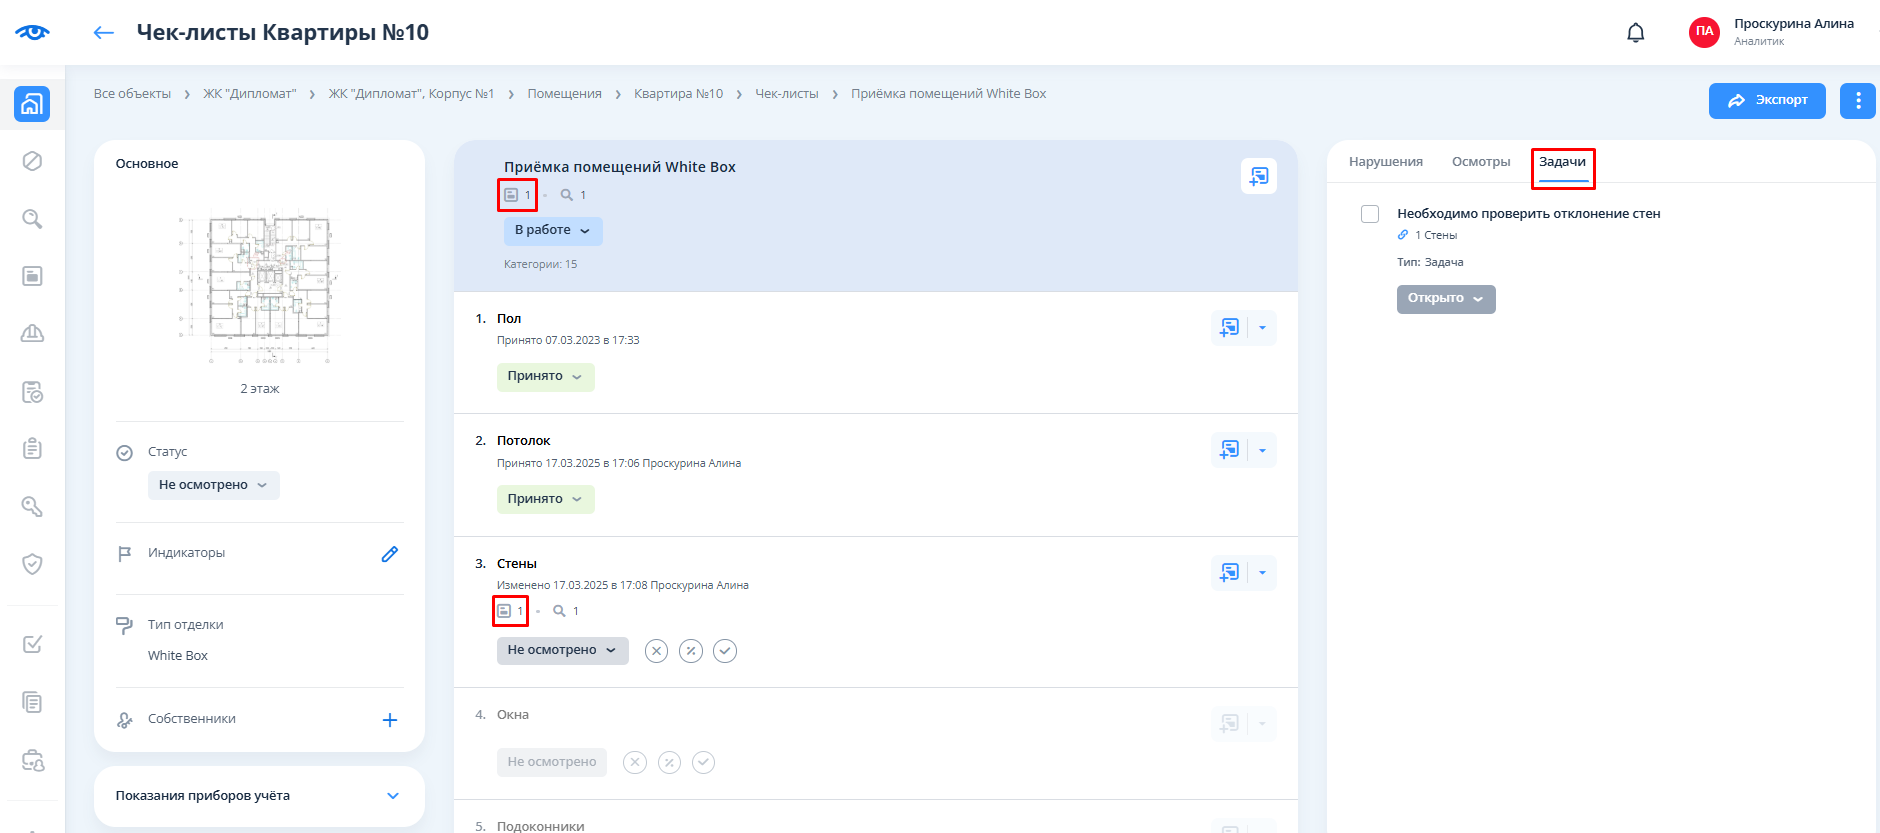Click the notification bell icon
This screenshot has height=833, width=1880.
pyautogui.click(x=1635, y=33)
